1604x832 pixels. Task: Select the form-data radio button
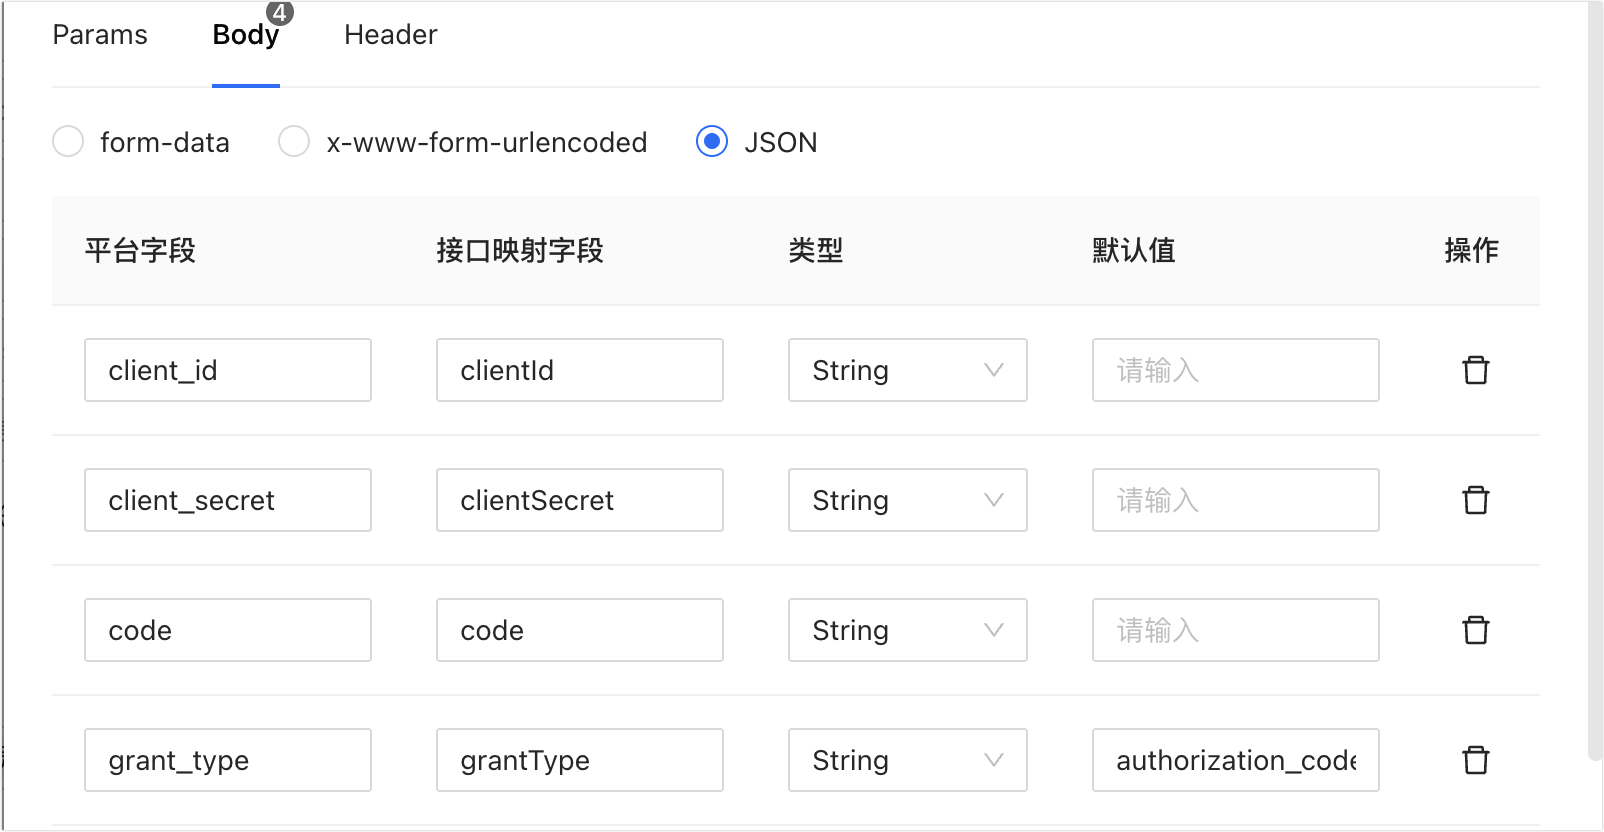pyautogui.click(x=68, y=142)
